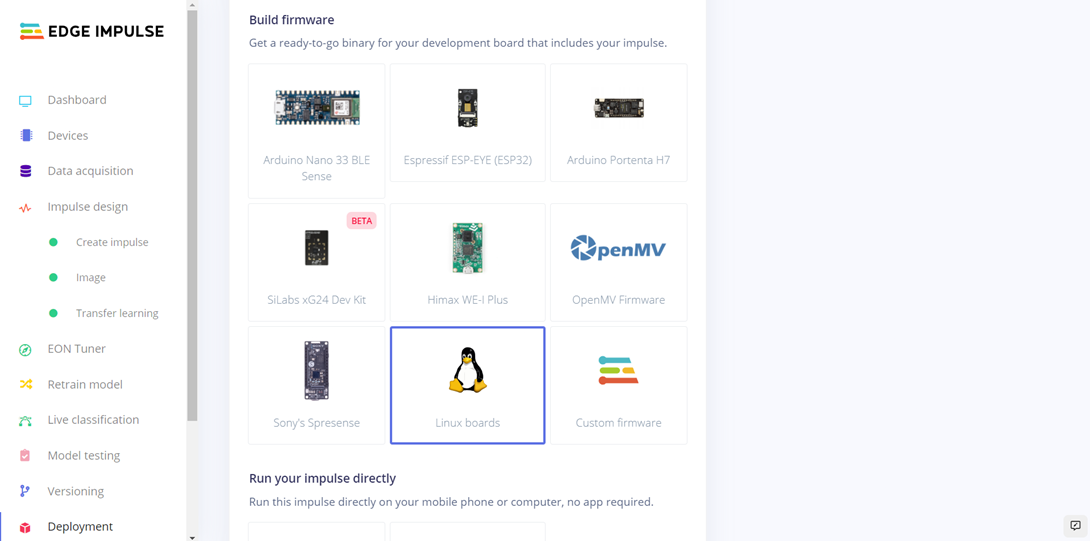Click the Deployment cube icon

point(25,527)
